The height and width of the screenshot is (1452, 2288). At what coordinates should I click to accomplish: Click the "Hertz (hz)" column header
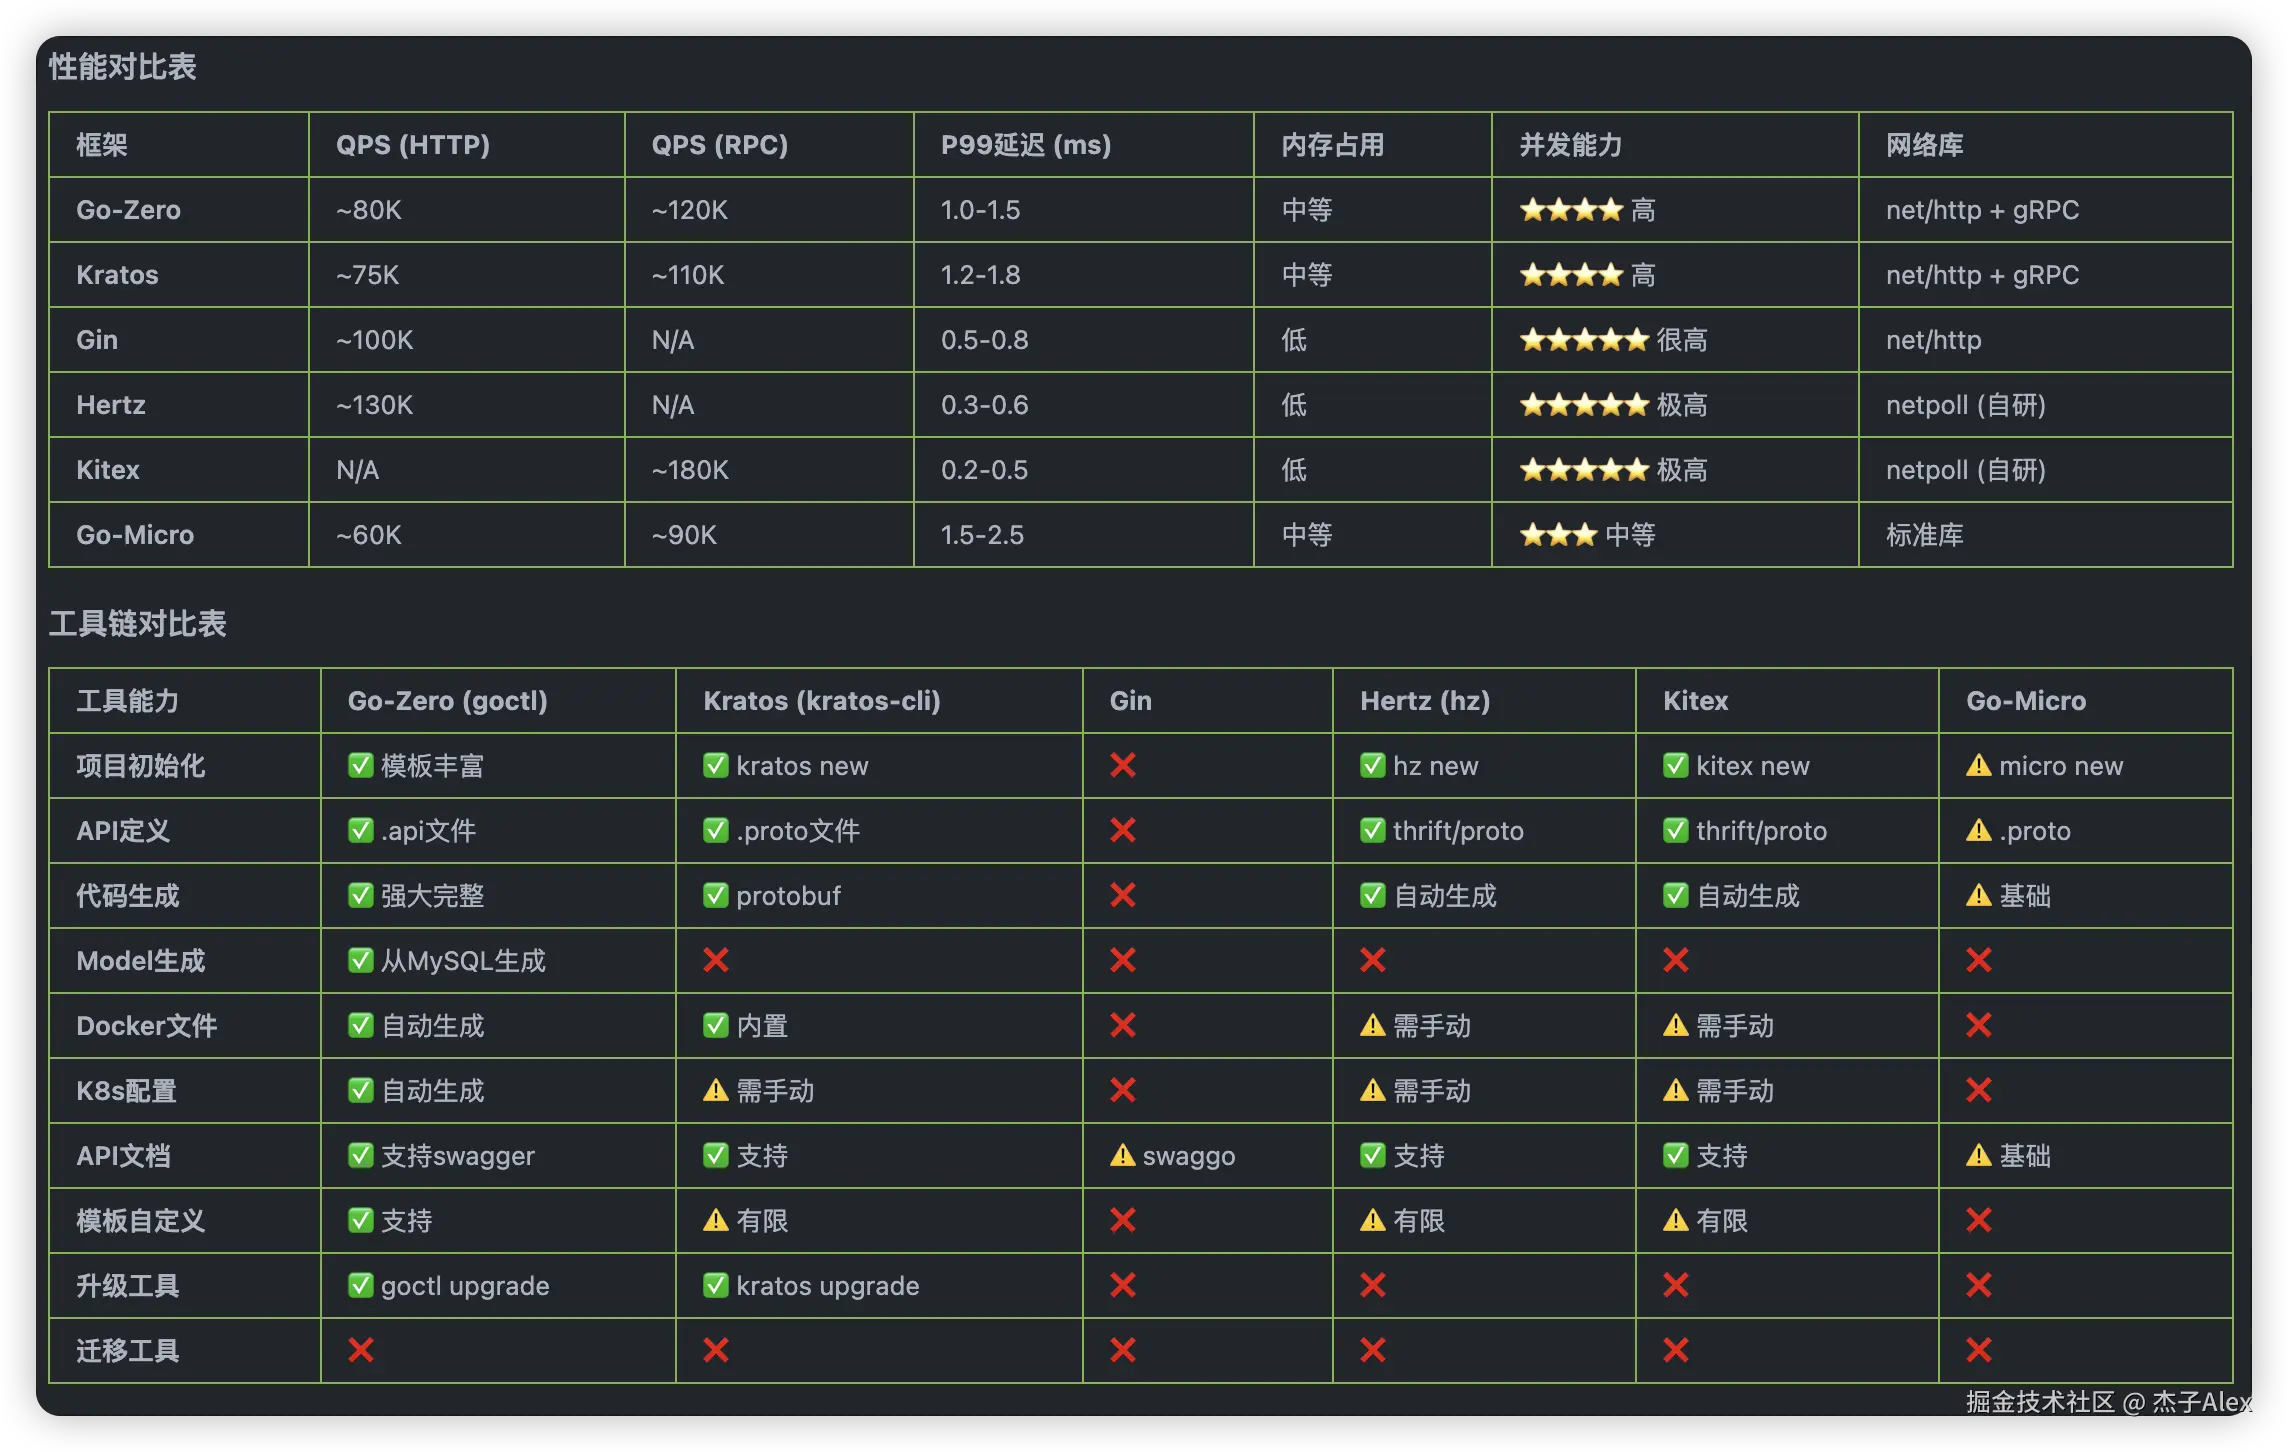click(1425, 701)
